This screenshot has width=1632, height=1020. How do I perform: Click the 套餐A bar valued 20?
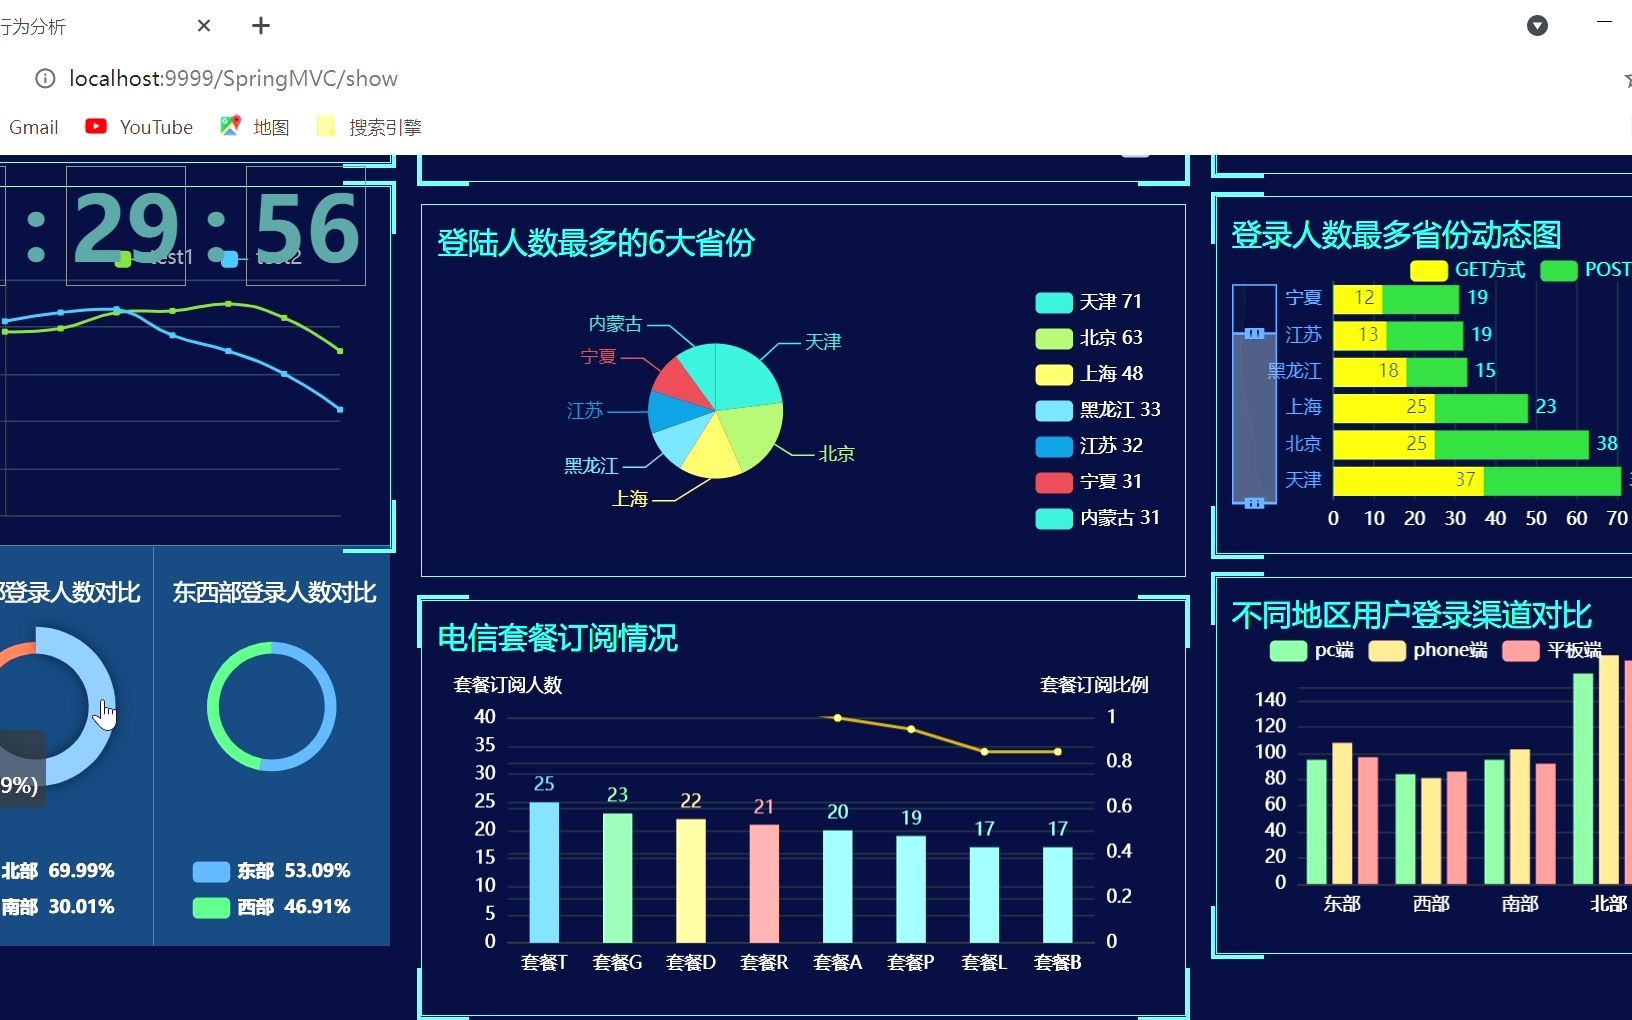click(x=838, y=886)
